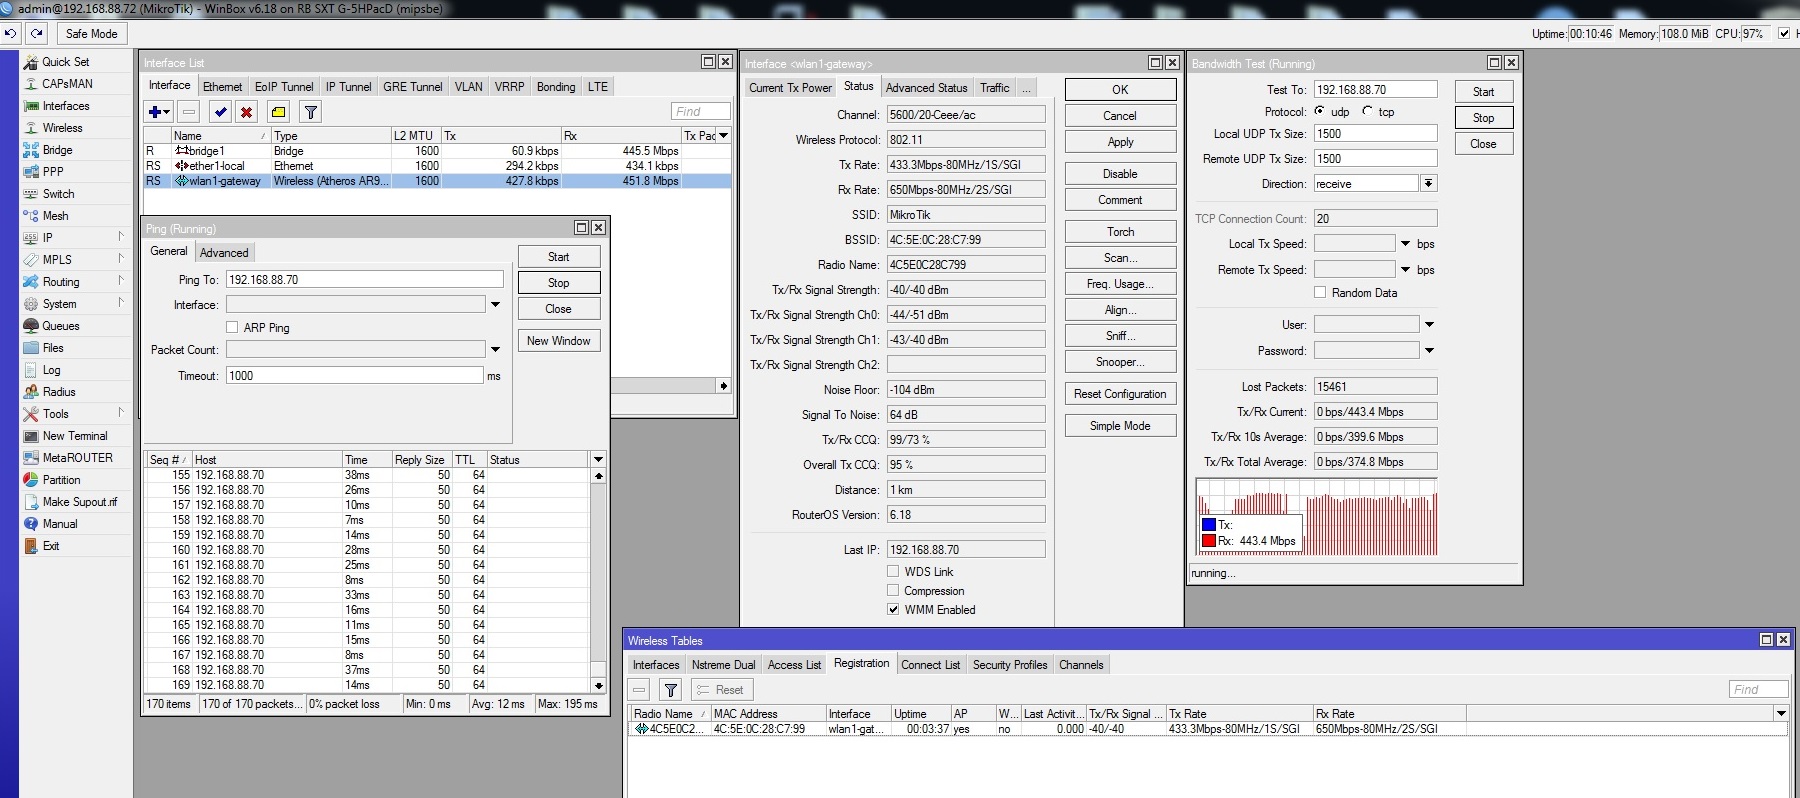Open Access List tab in Wireless Tables
Viewport: 1800px width, 798px height.
point(794,665)
